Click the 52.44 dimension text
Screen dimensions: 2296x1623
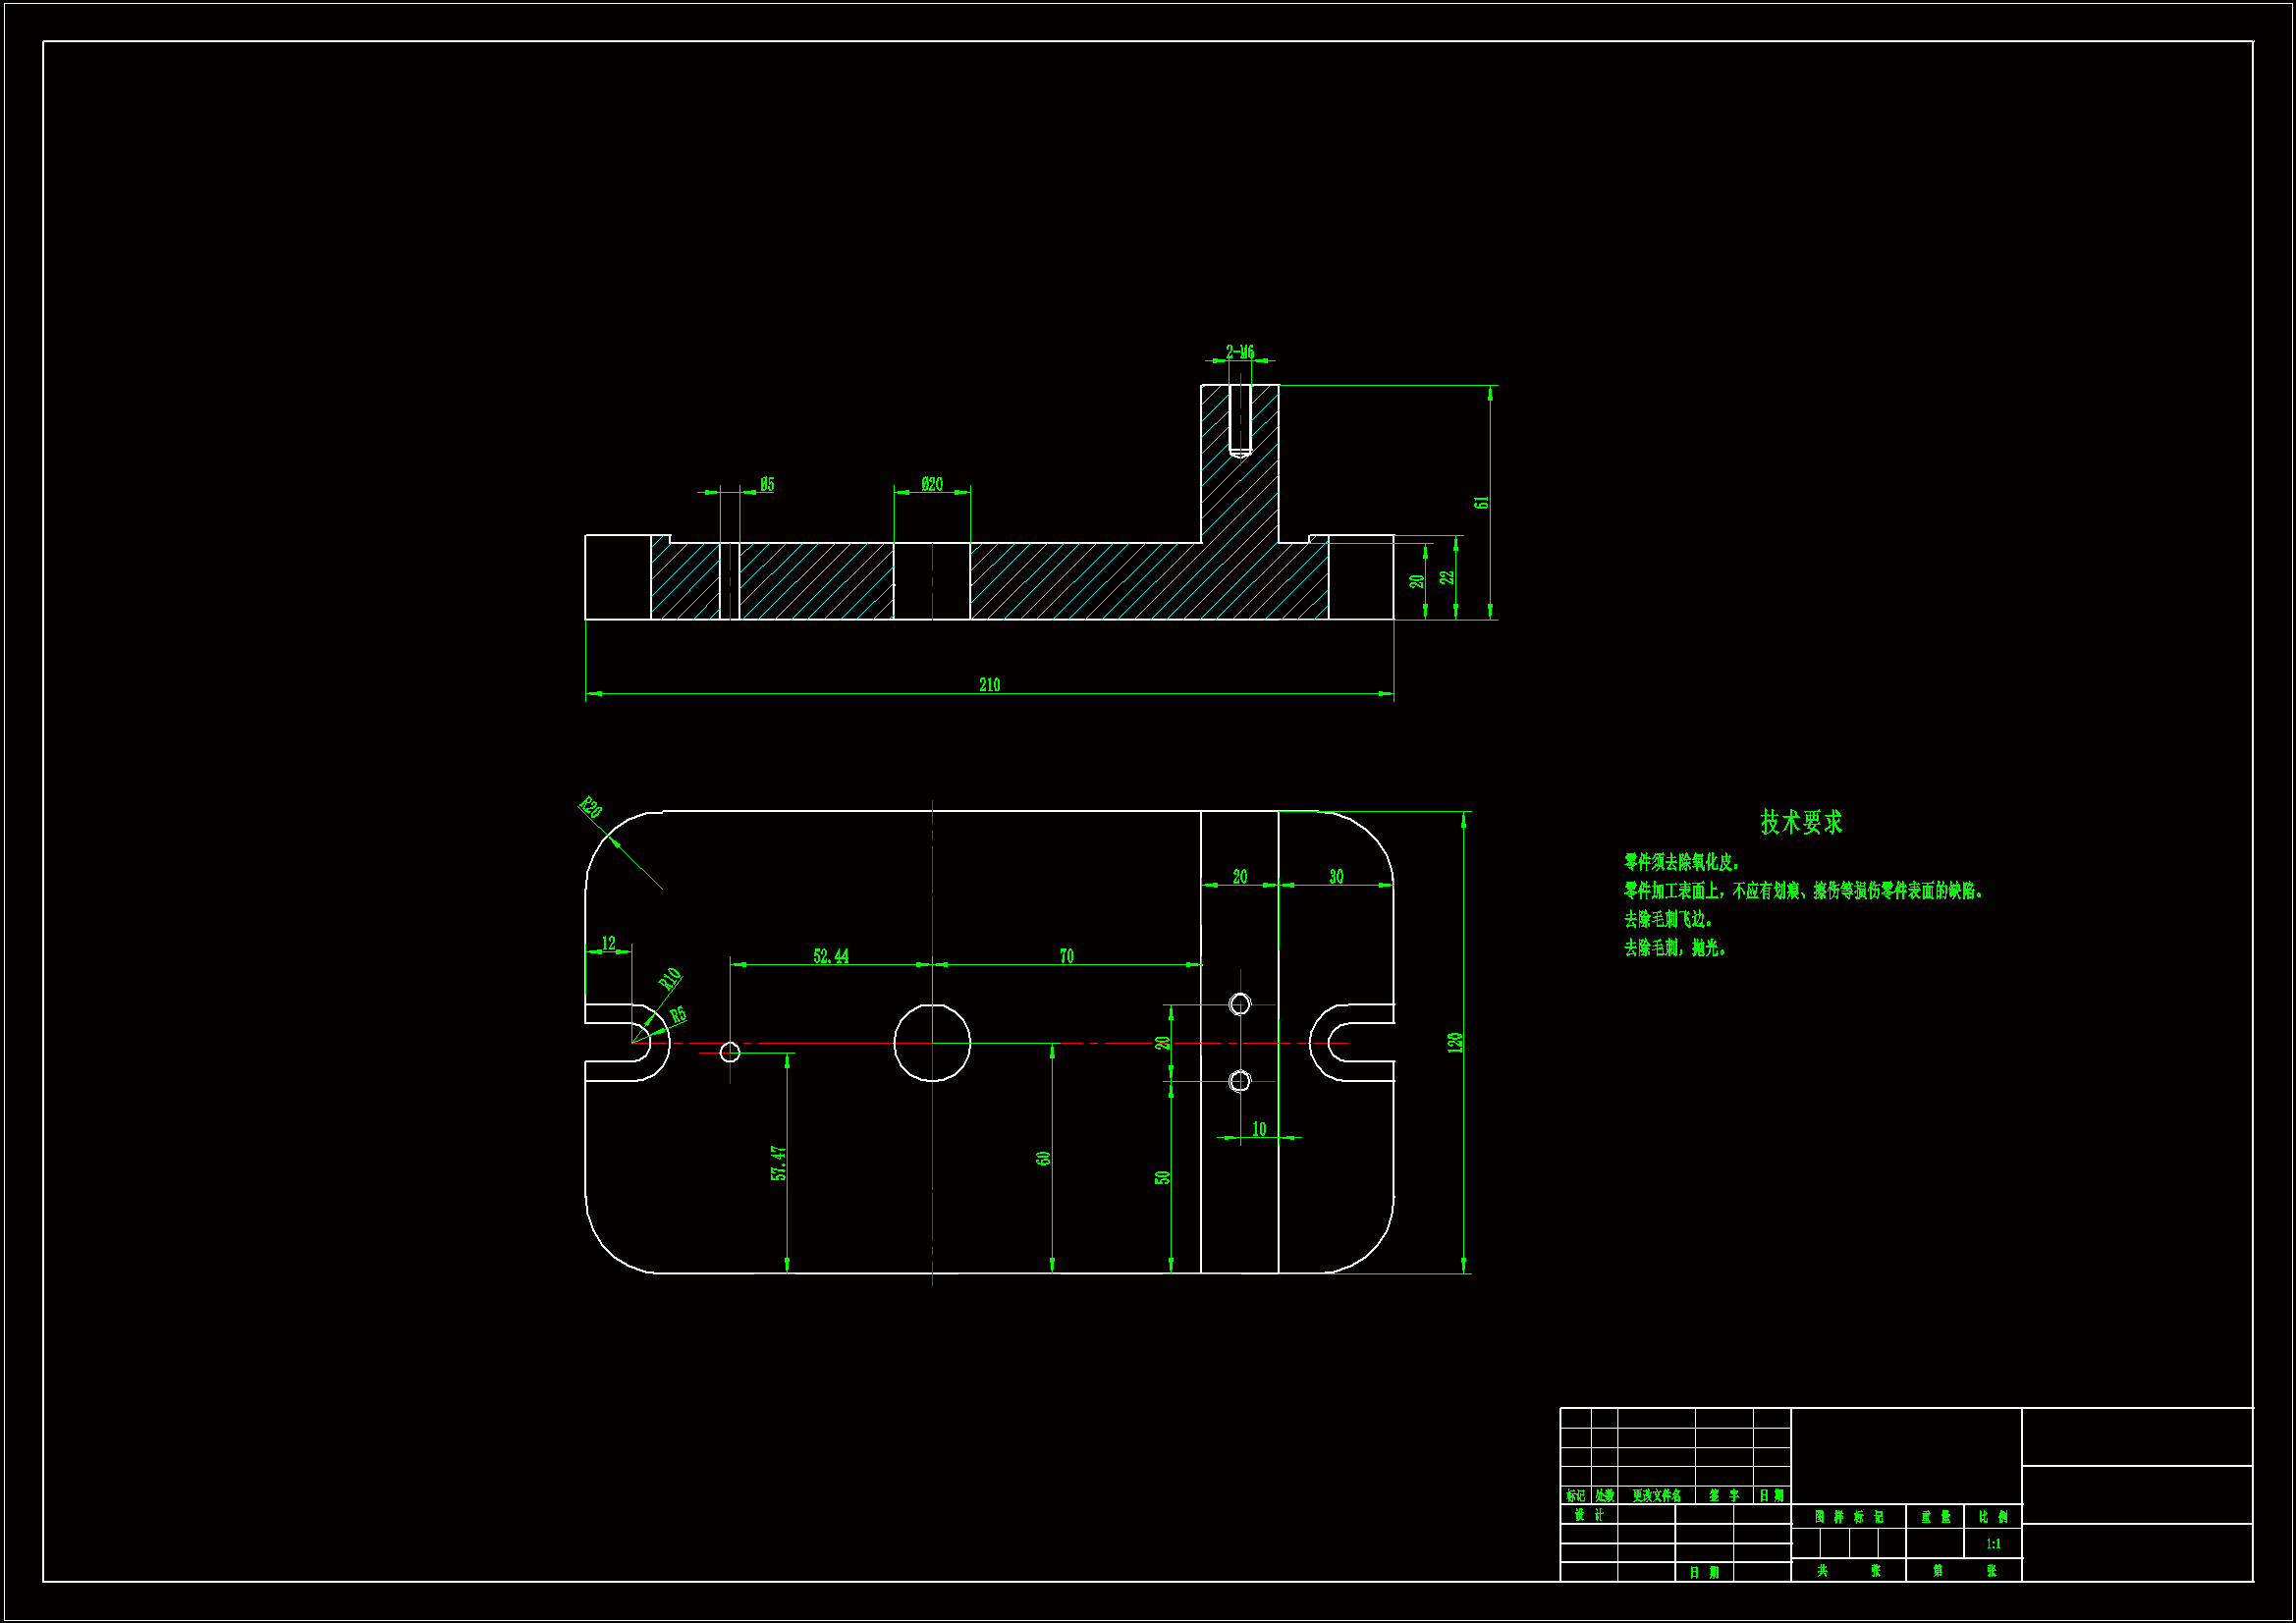tap(831, 956)
